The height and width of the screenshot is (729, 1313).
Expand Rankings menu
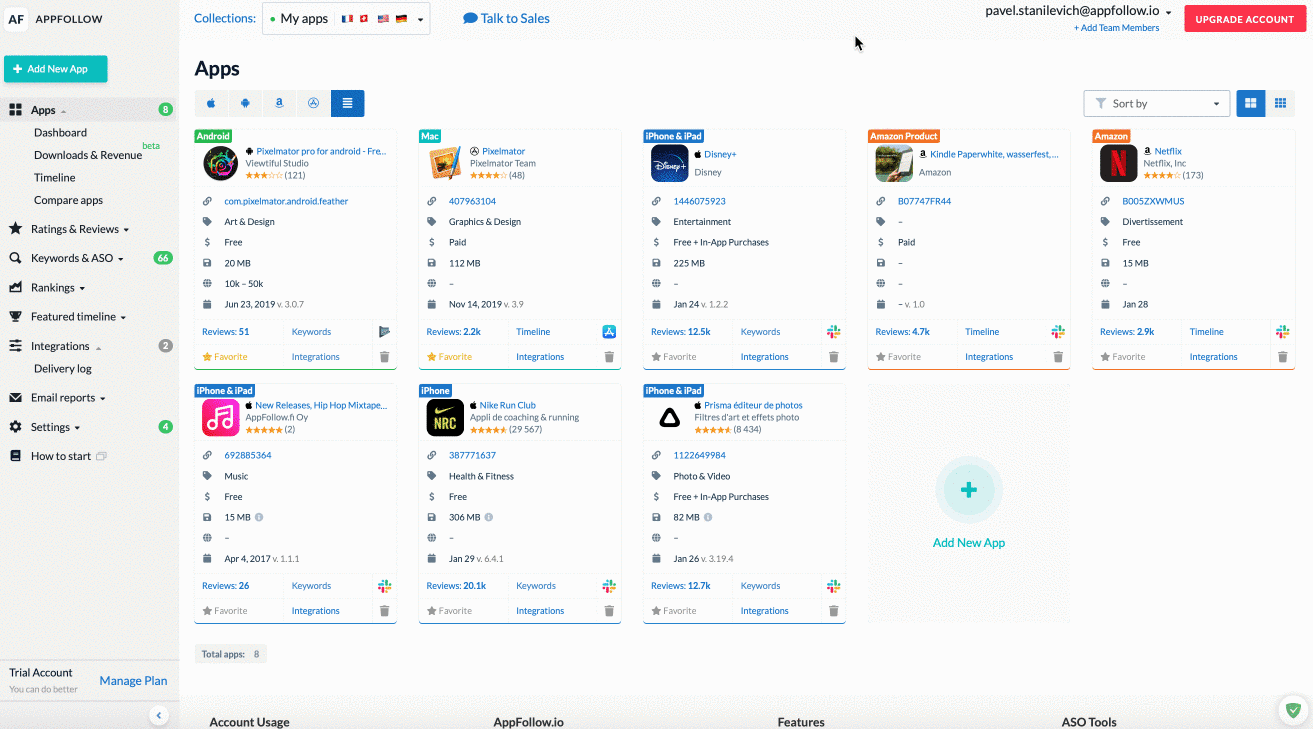pos(58,288)
